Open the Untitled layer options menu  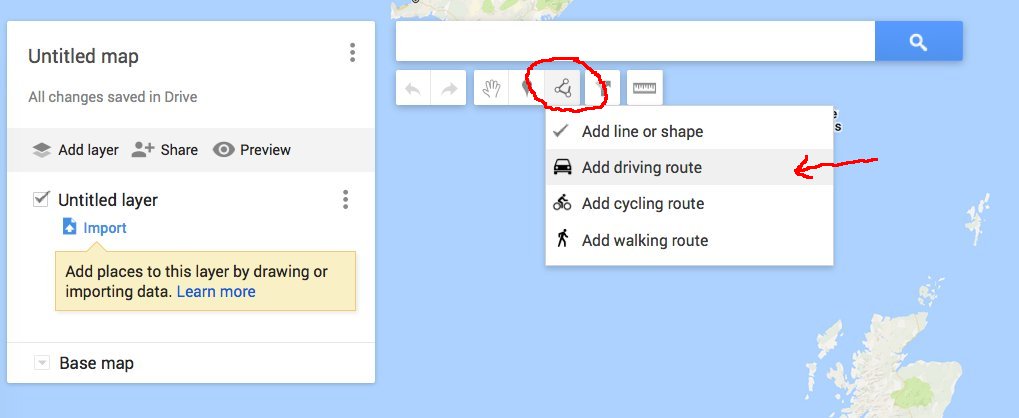pyautogui.click(x=345, y=200)
